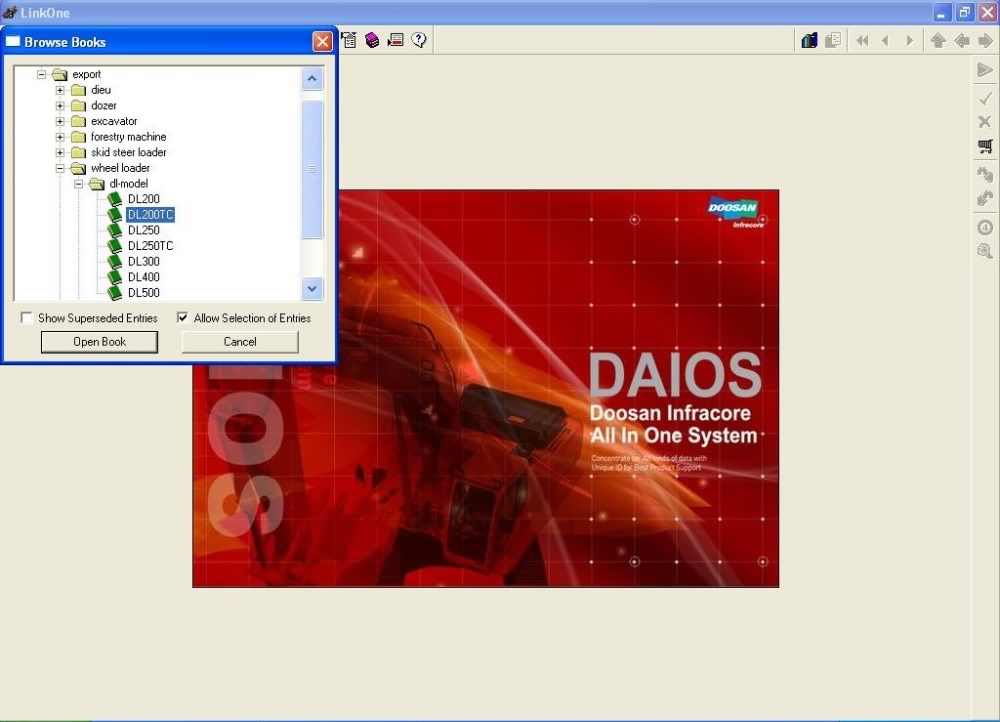Viewport: 1000px width, 722px height.
Task: Click the greyed documents icon beside the bookshelf
Action: pos(833,41)
